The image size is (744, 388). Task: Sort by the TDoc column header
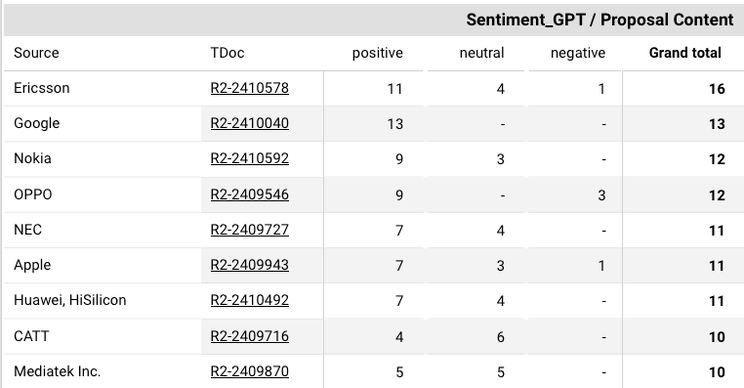(227, 53)
